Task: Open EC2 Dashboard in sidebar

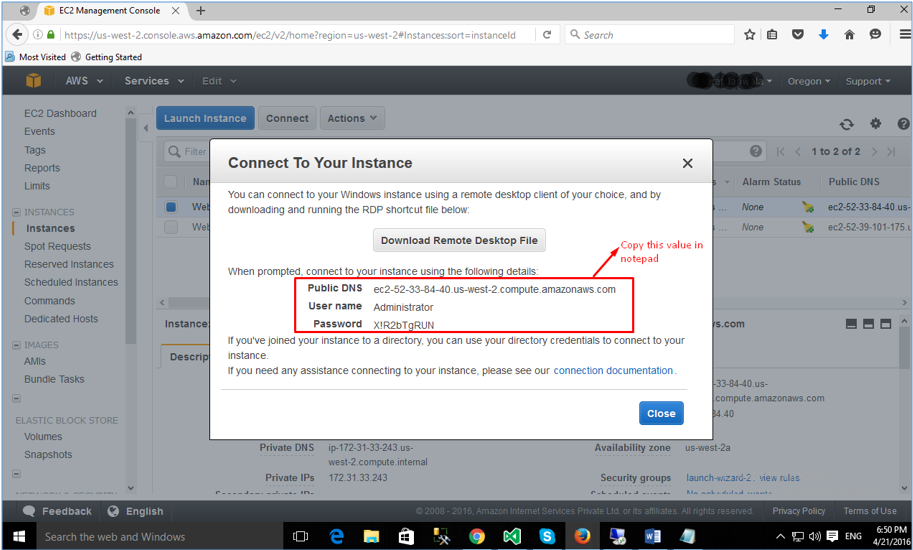Action: tap(60, 113)
